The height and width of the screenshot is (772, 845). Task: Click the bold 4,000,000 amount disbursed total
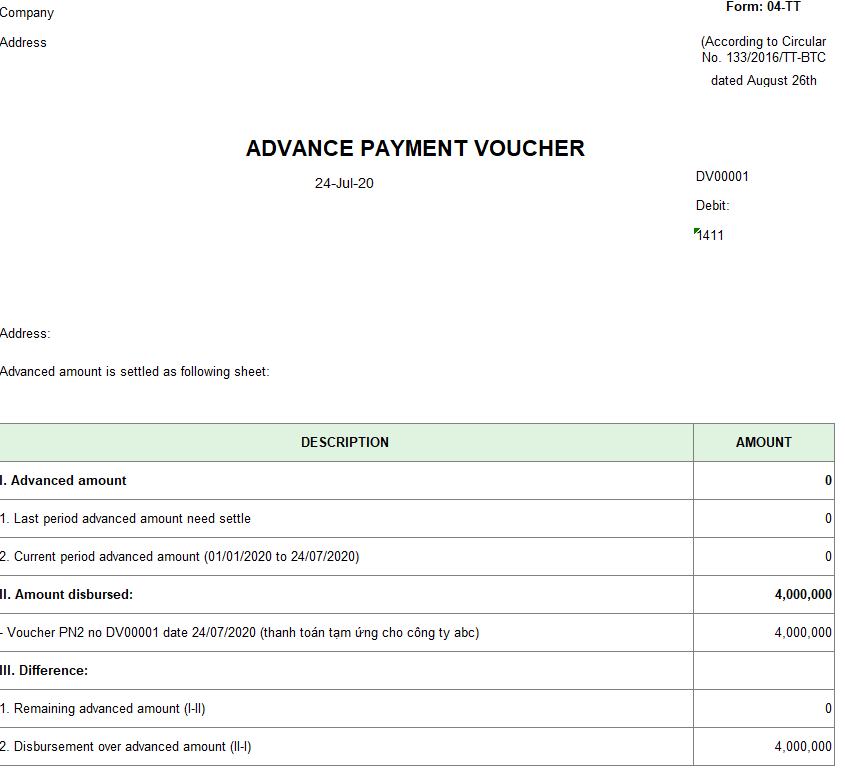(x=802, y=595)
